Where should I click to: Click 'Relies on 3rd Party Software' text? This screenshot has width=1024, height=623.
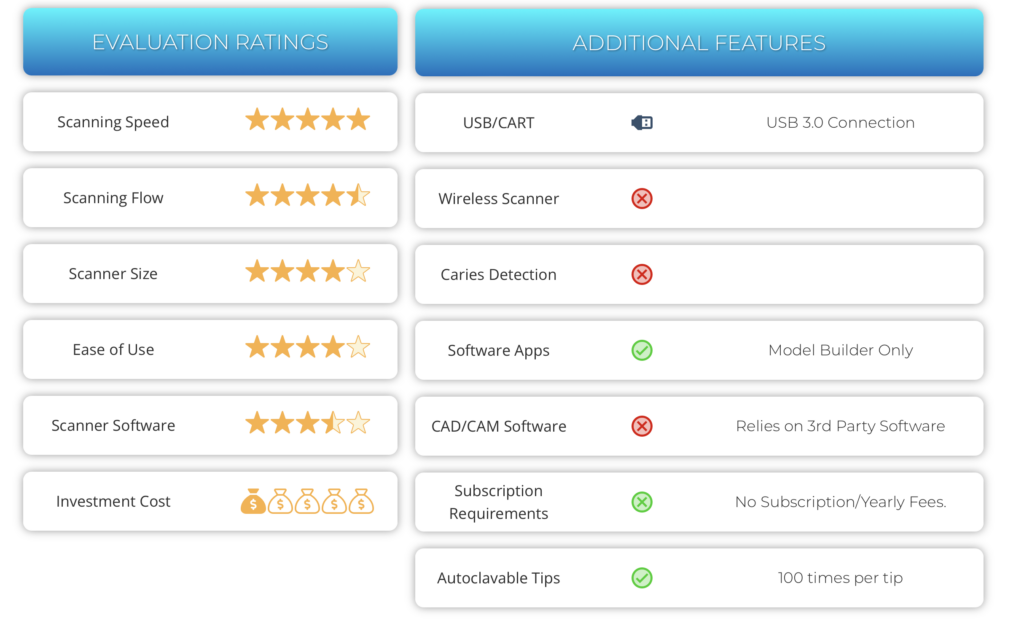[x=840, y=426]
